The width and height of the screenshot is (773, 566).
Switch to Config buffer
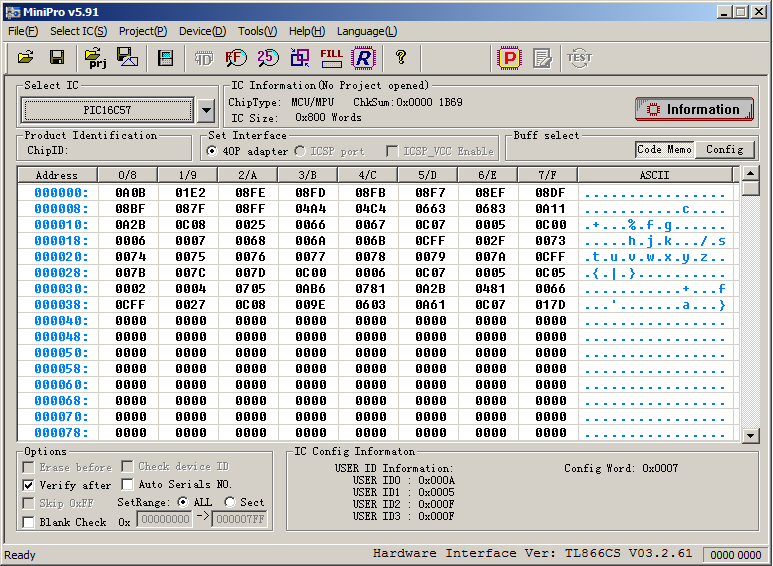pyautogui.click(x=724, y=149)
